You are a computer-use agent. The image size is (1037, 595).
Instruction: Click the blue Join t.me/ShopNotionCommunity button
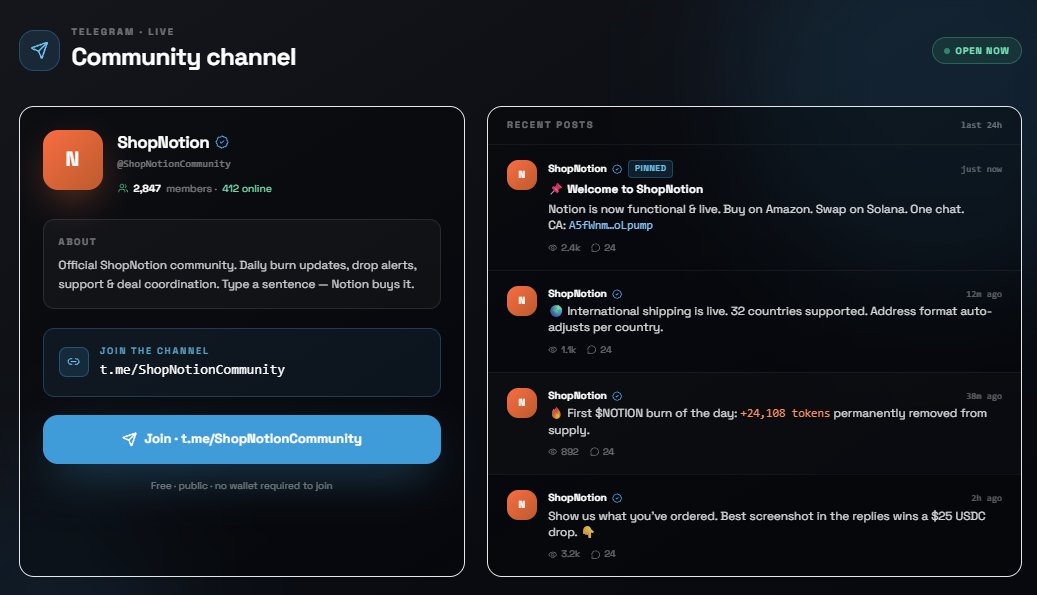point(242,440)
